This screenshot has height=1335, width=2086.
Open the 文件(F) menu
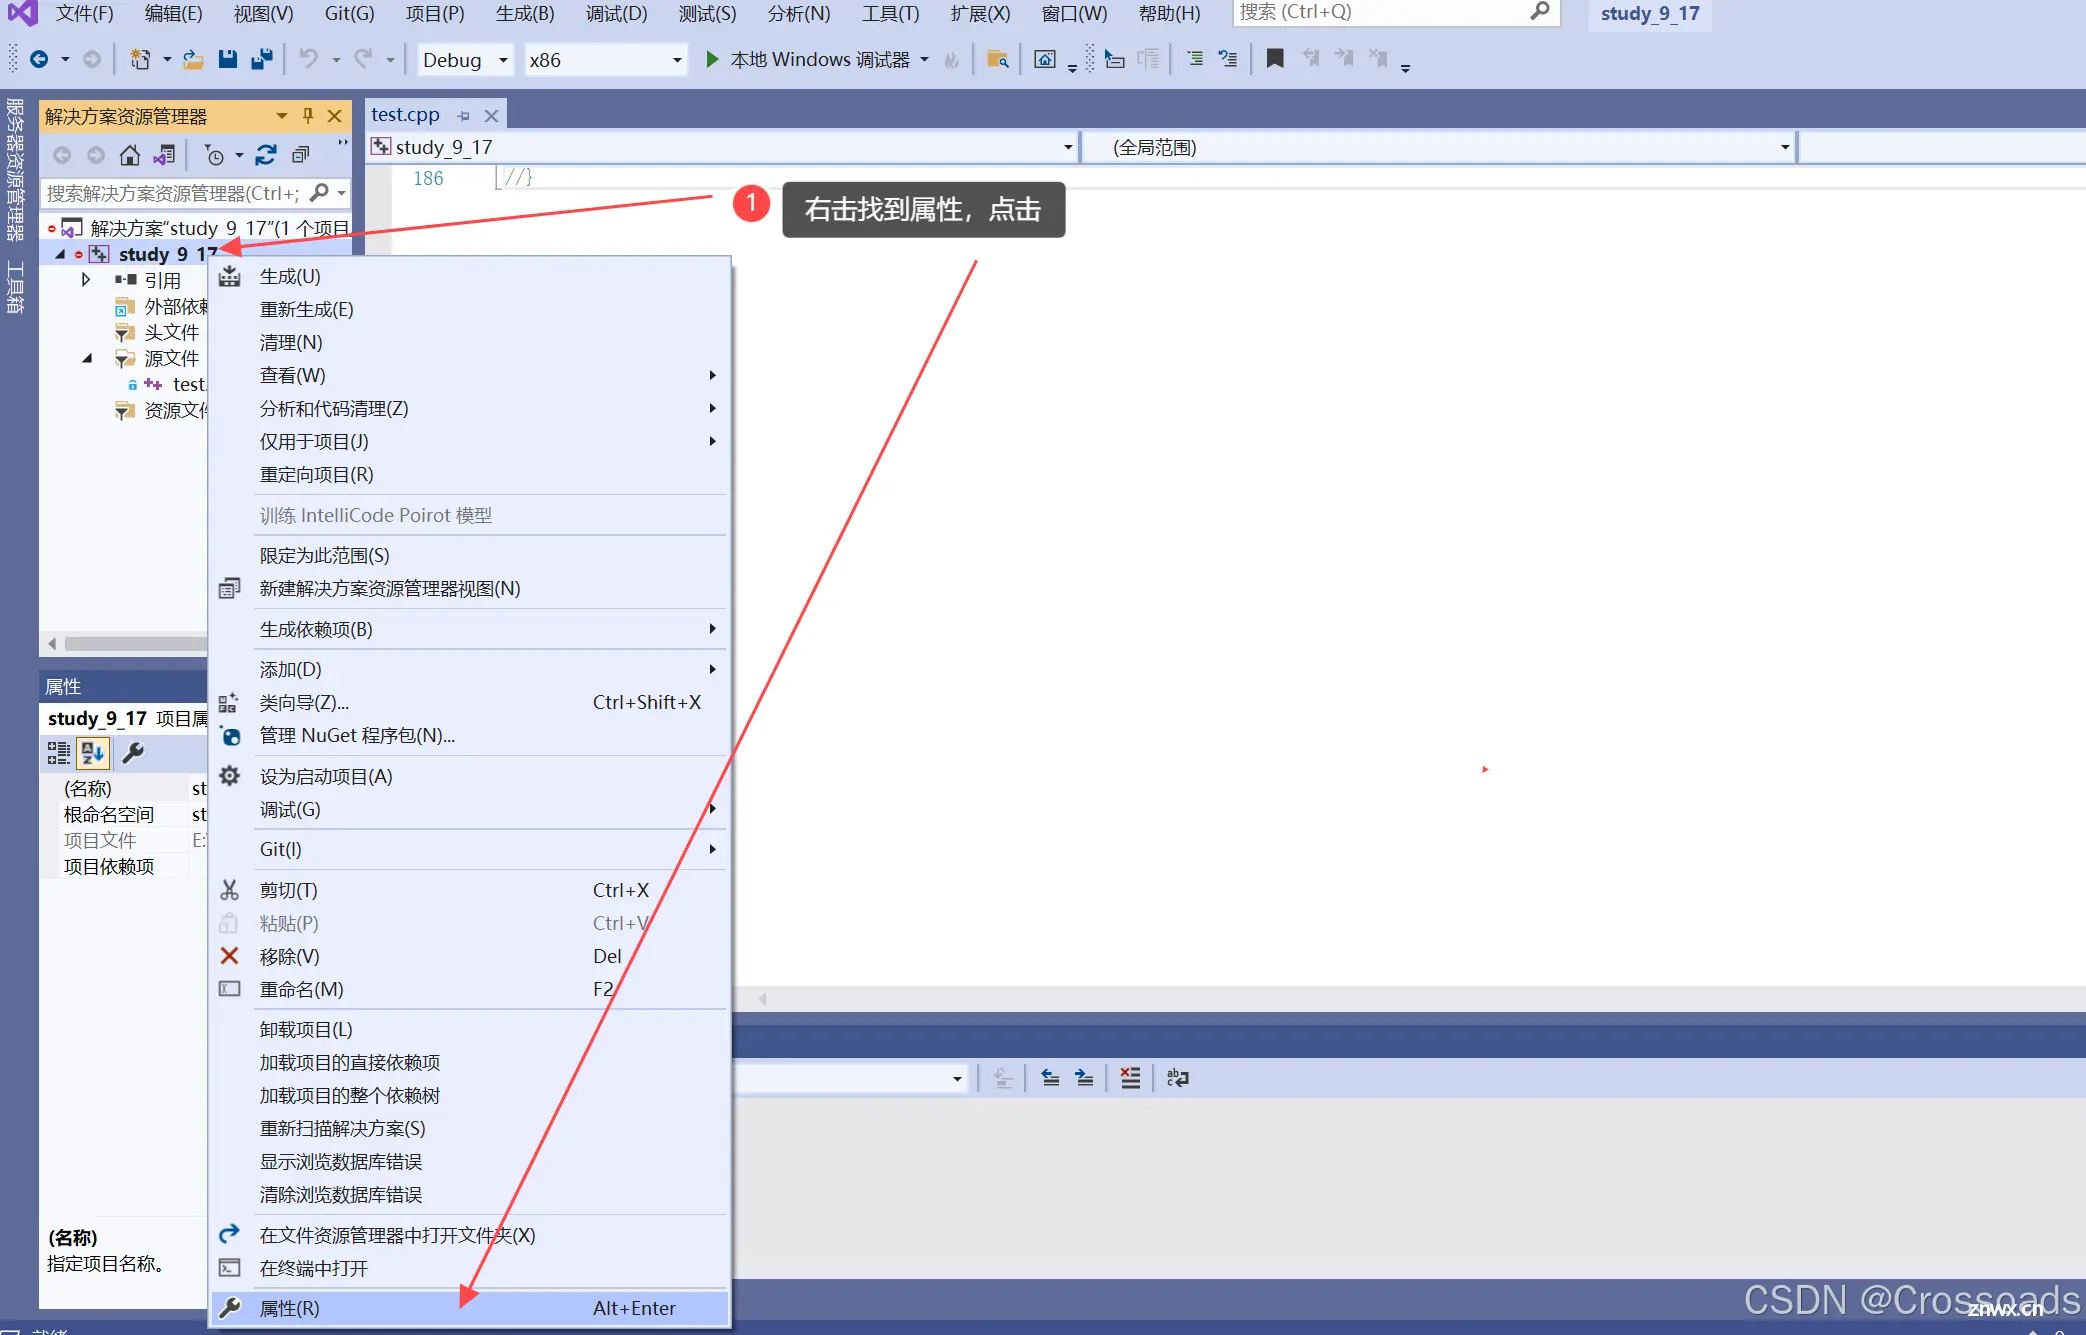84,13
